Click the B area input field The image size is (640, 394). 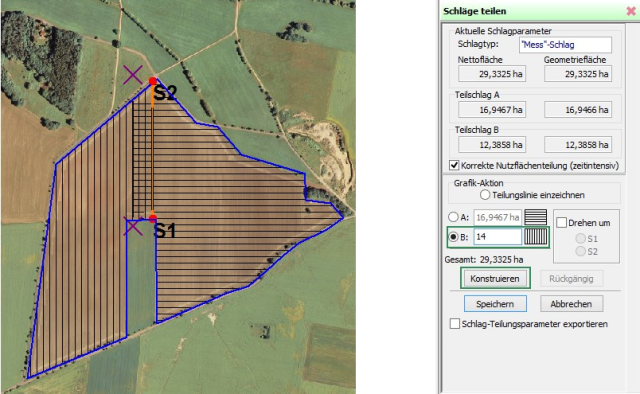click(x=498, y=237)
